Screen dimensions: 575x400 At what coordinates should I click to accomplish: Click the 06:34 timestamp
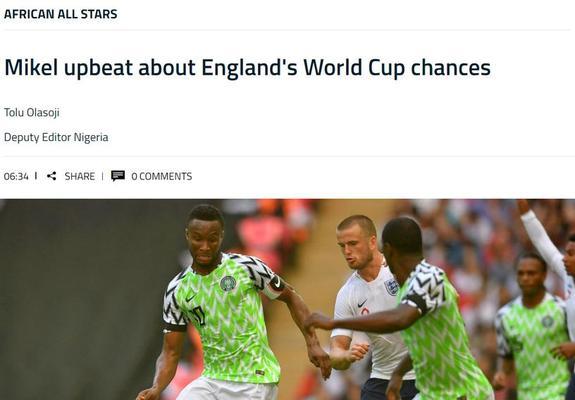point(16,176)
